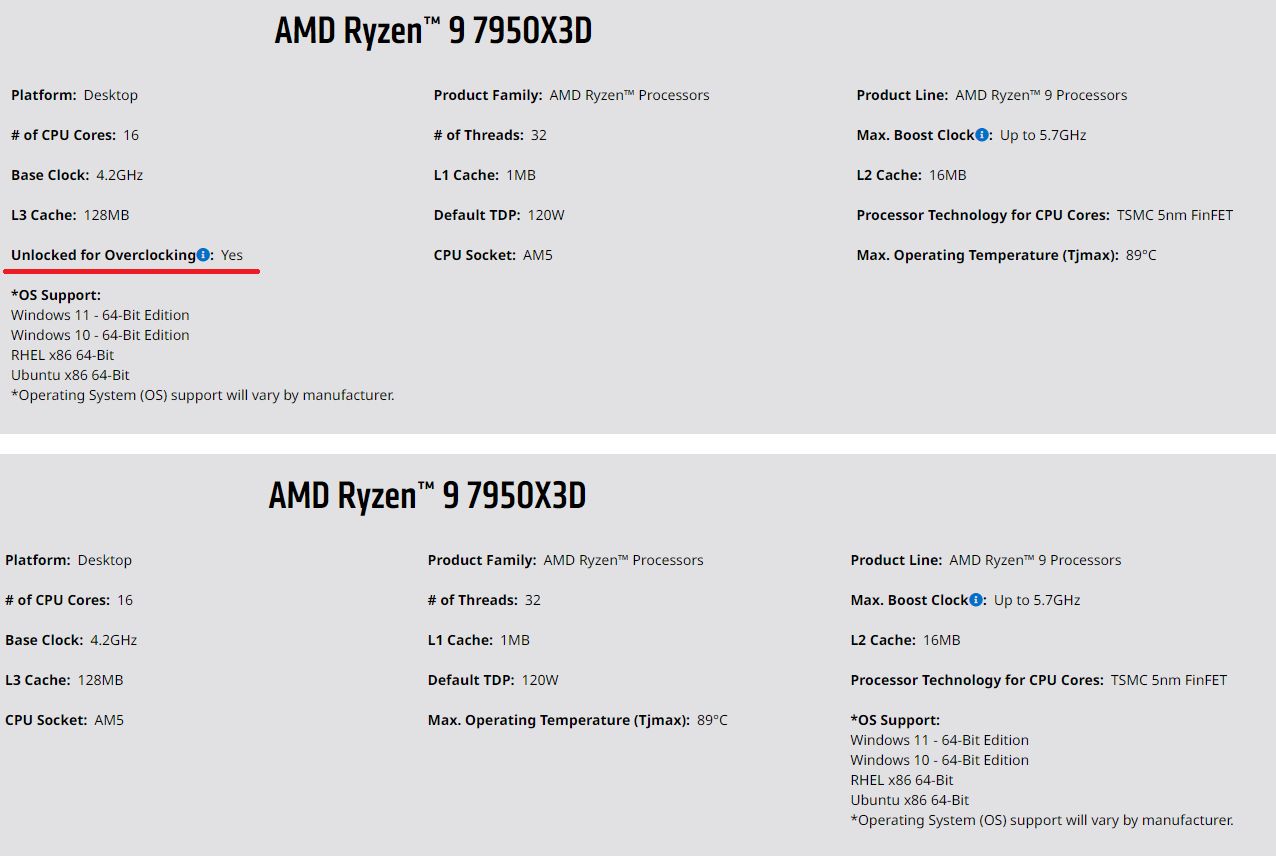Viewport: 1276px width, 856px height.
Task: Select 'L3 Cache: 128MB' in upper spec sheet
Action: click(x=70, y=215)
